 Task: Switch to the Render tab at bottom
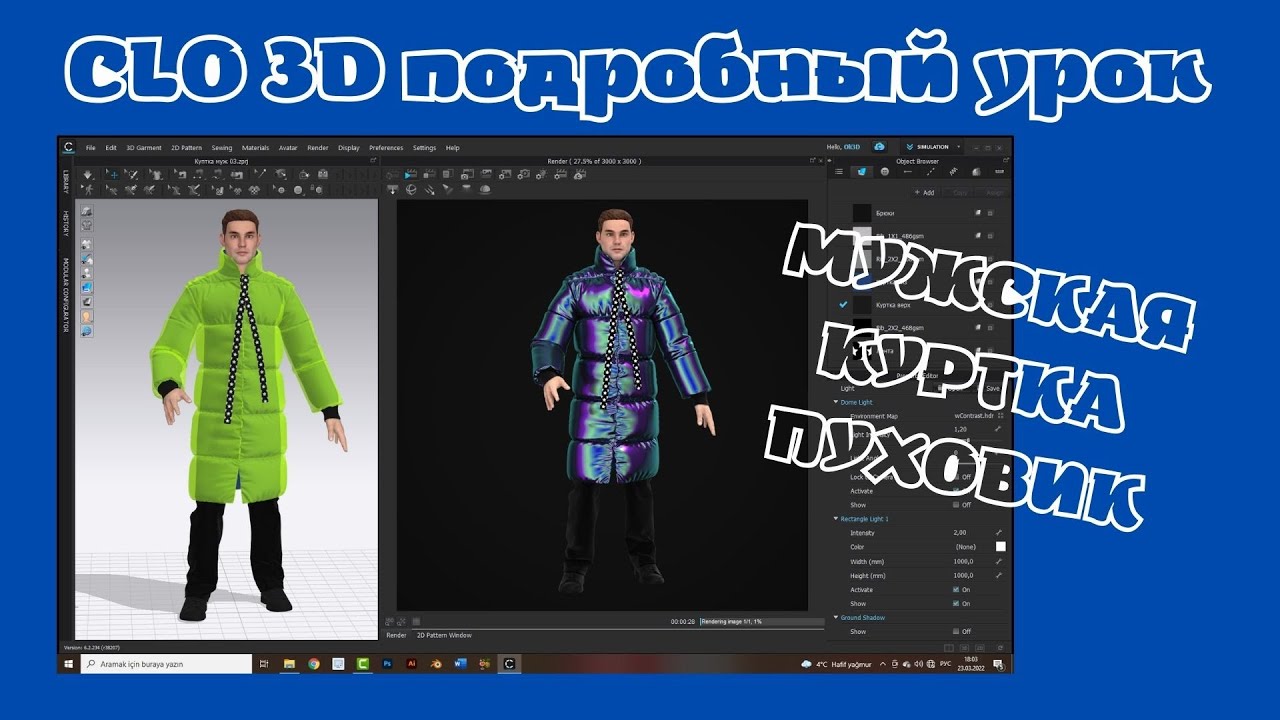pyautogui.click(x=396, y=635)
